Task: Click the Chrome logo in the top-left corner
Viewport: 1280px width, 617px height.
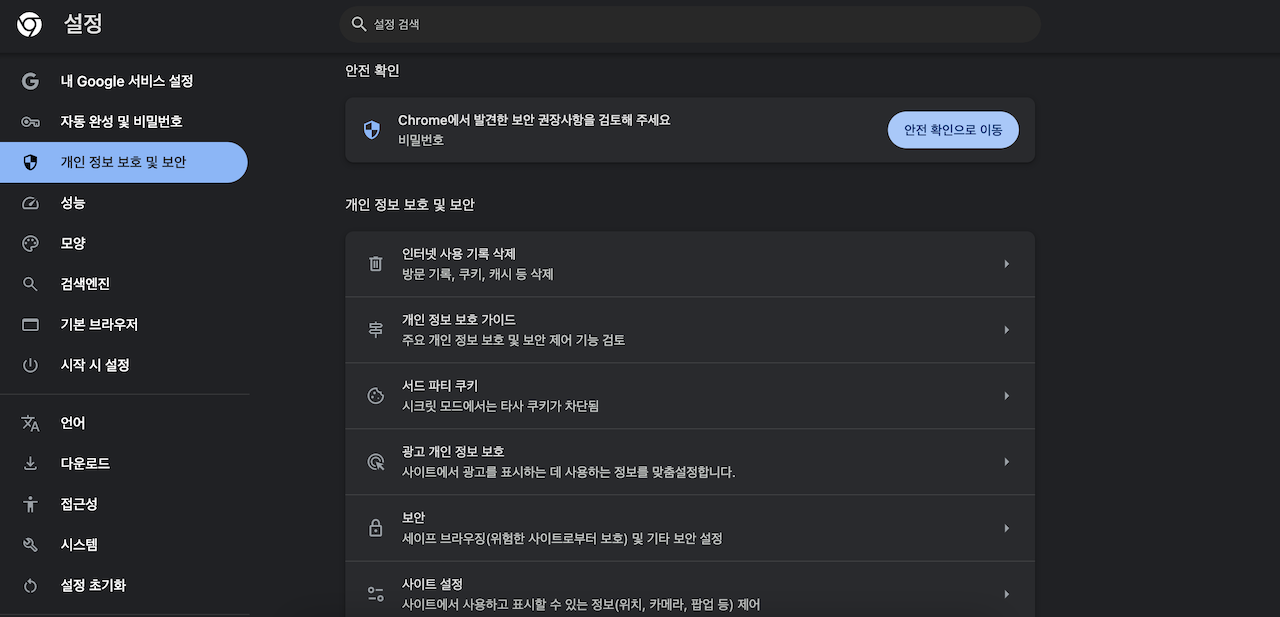Action: pyautogui.click(x=28, y=24)
